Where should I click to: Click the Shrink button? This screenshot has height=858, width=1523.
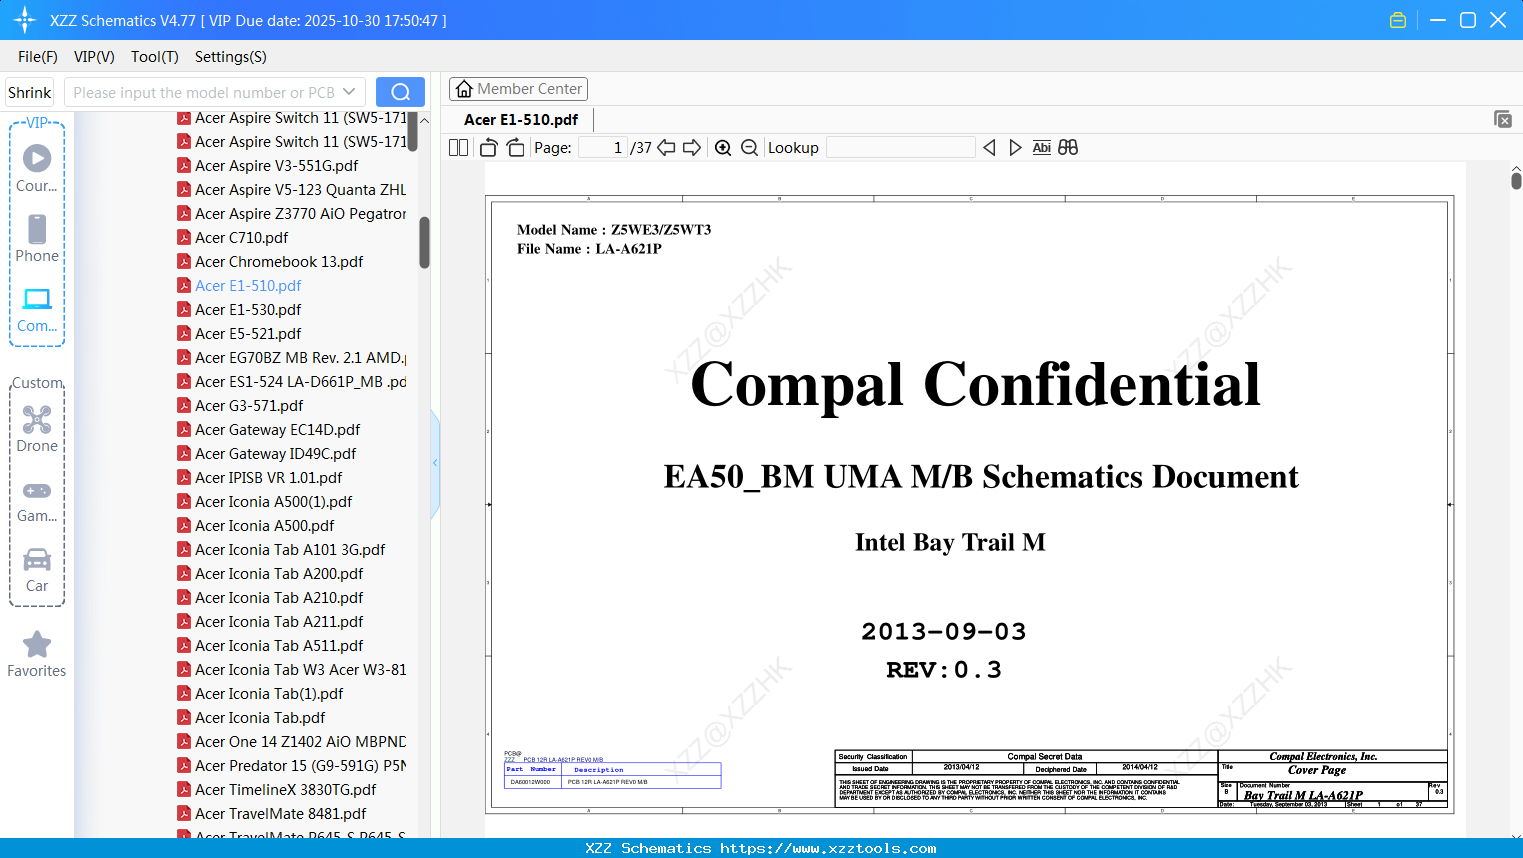[x=29, y=92]
